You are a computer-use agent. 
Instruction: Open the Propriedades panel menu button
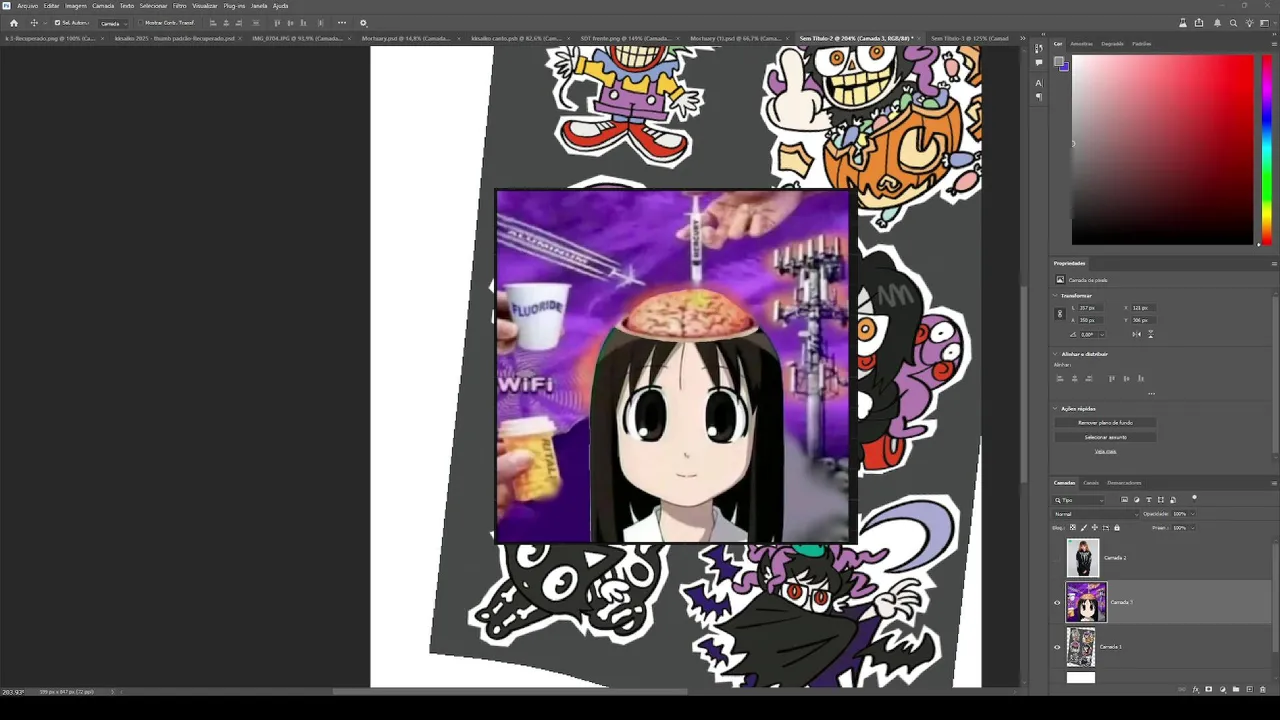1274,264
